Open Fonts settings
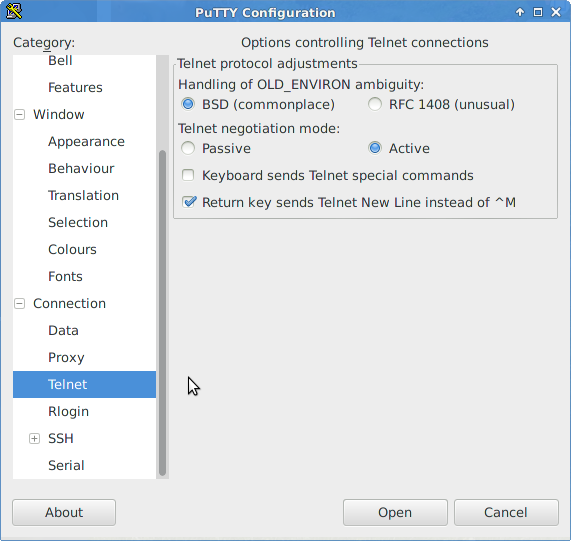 65,277
